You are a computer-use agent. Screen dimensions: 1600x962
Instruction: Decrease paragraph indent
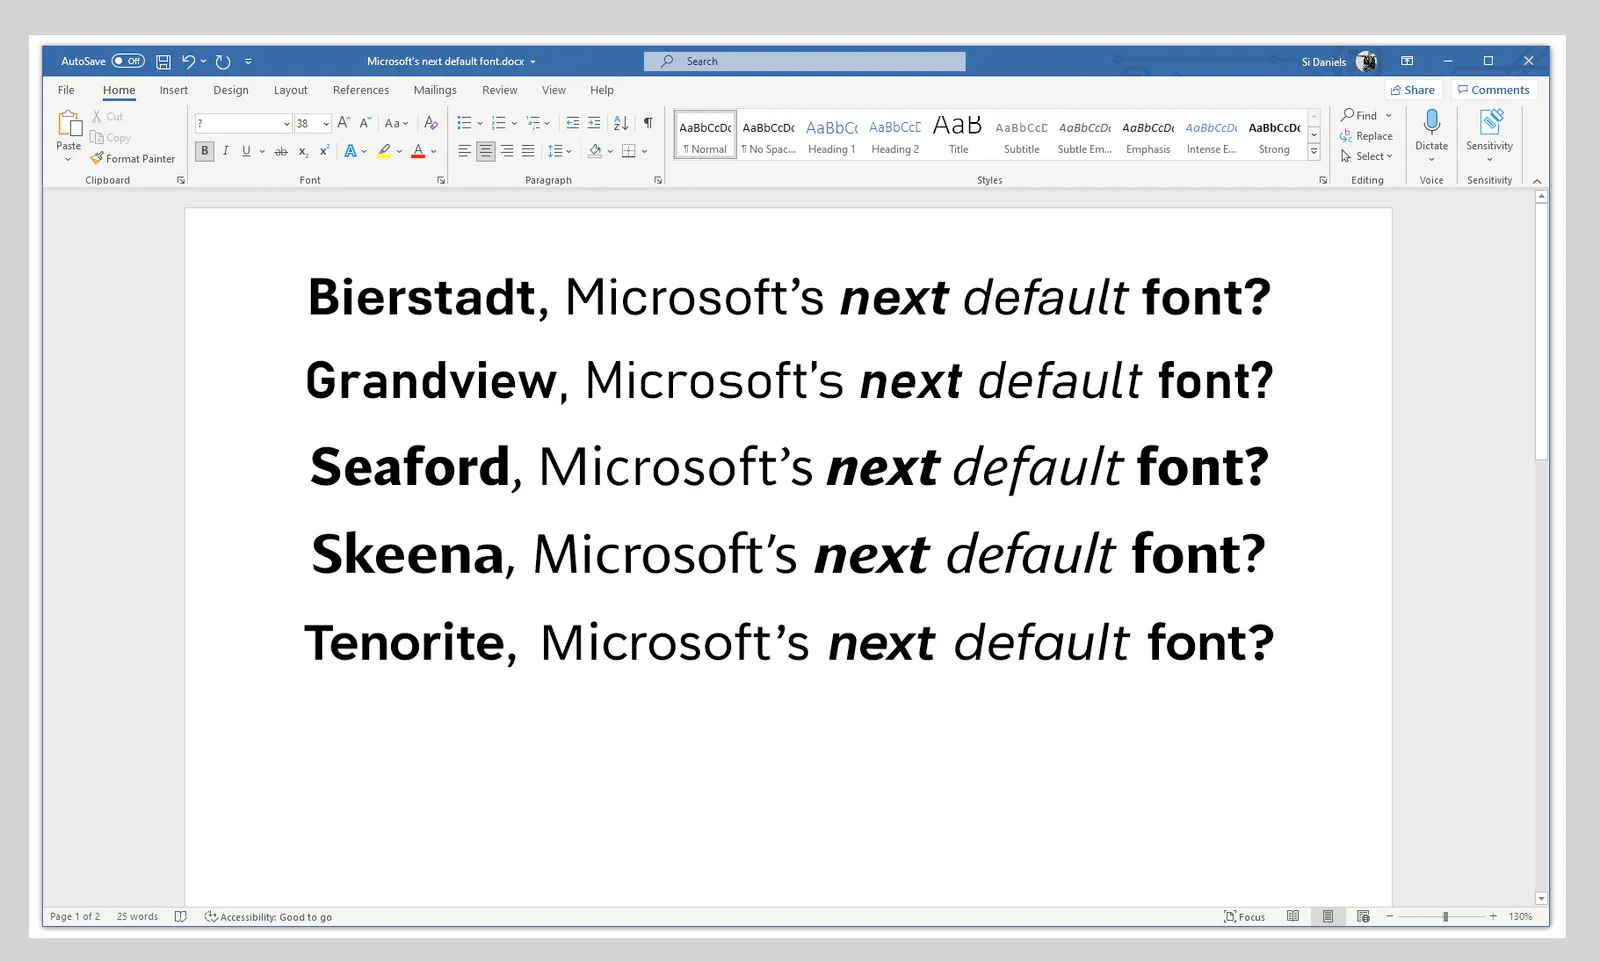pos(572,123)
